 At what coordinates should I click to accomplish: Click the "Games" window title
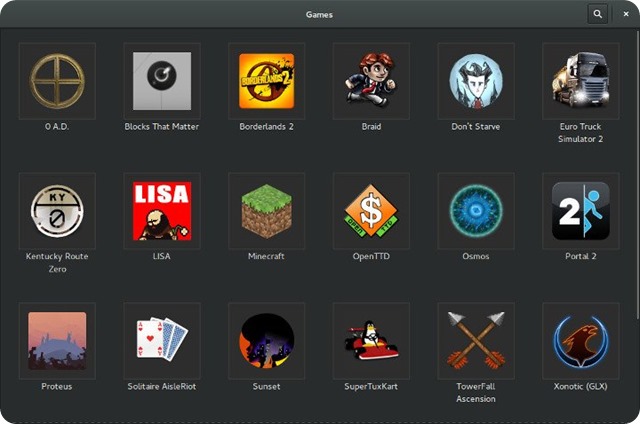click(x=319, y=14)
